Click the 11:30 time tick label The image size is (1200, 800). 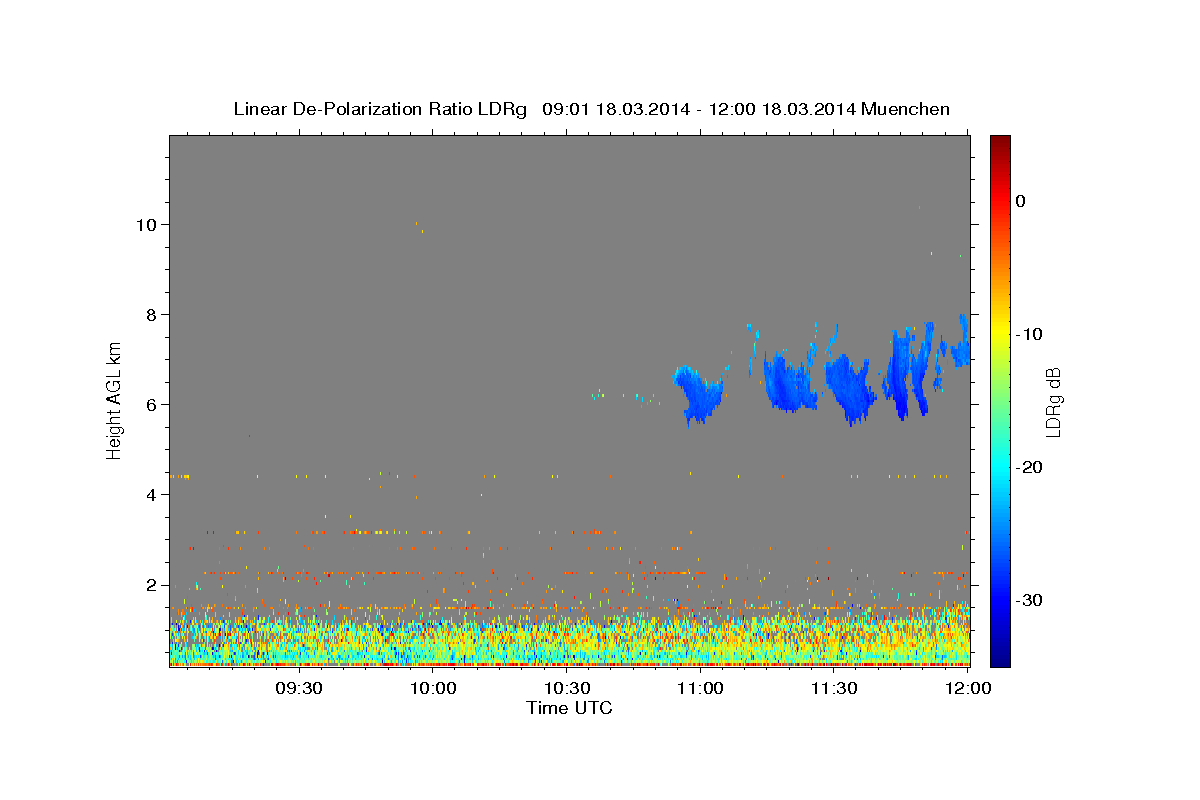tap(834, 688)
